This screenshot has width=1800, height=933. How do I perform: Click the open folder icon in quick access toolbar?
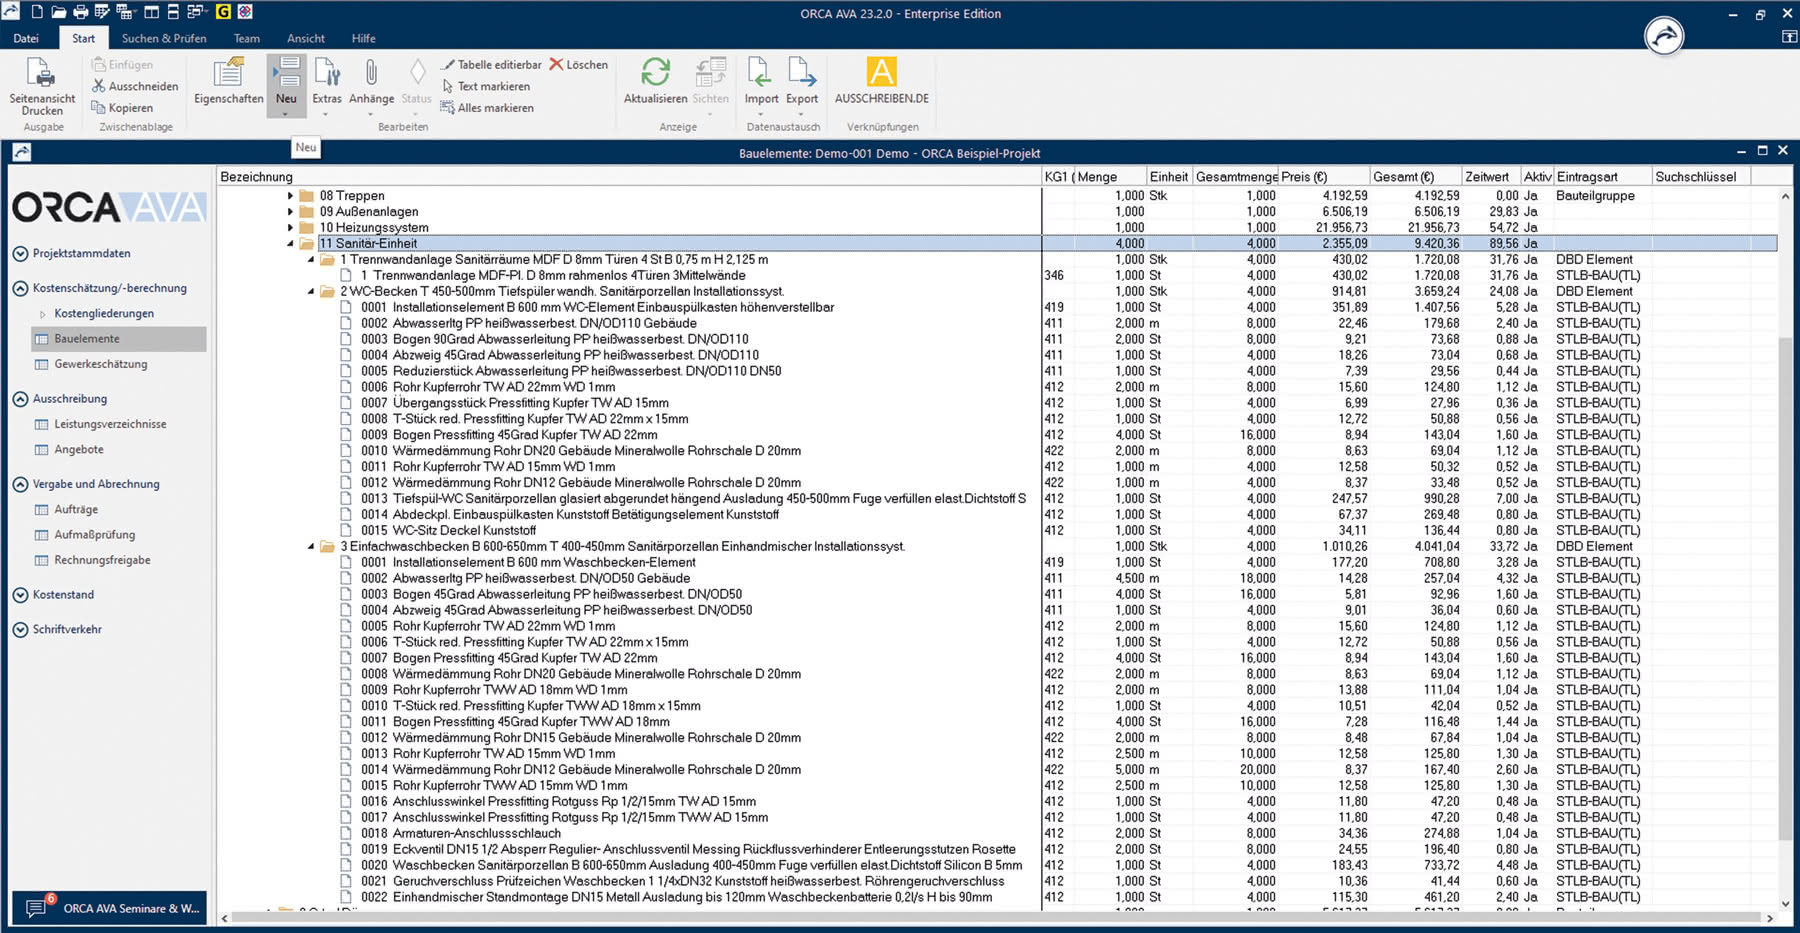(59, 12)
